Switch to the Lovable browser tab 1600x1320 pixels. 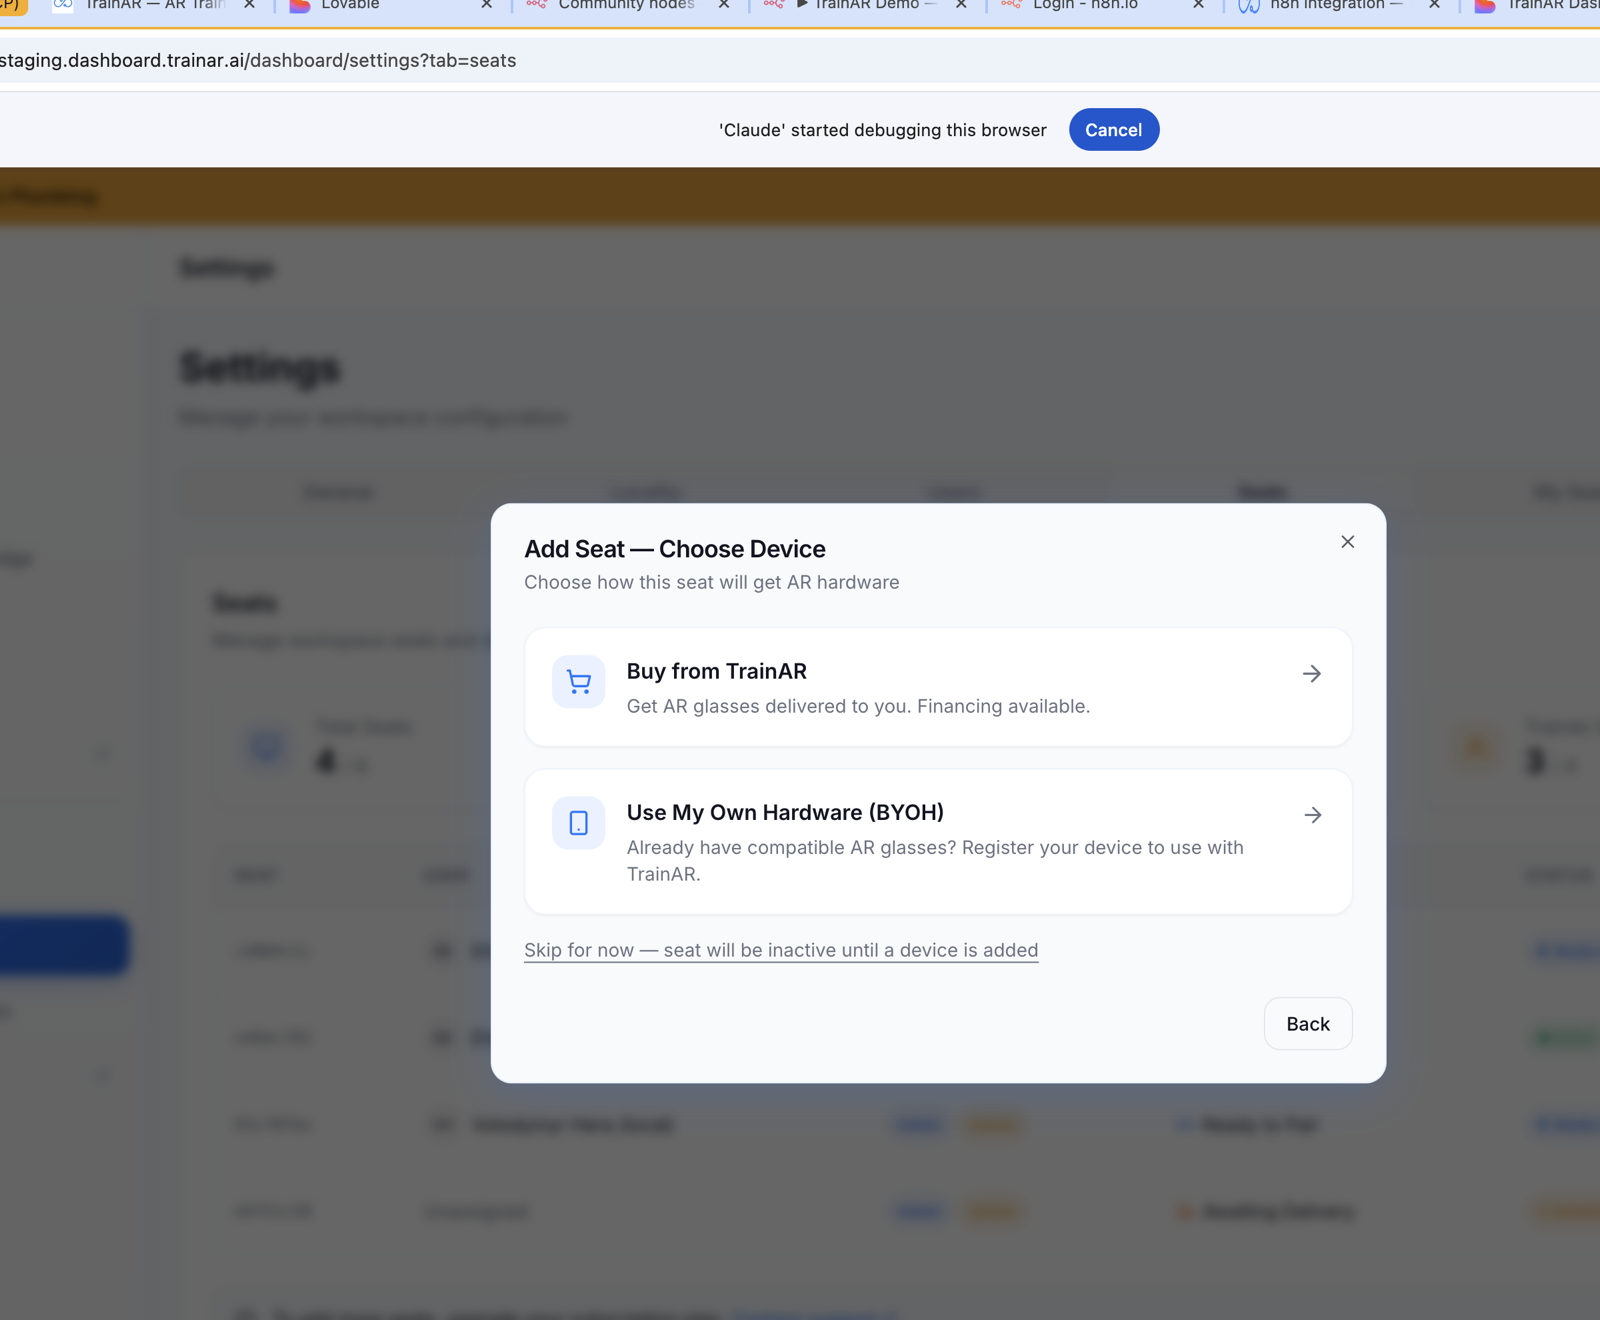[391, 6]
